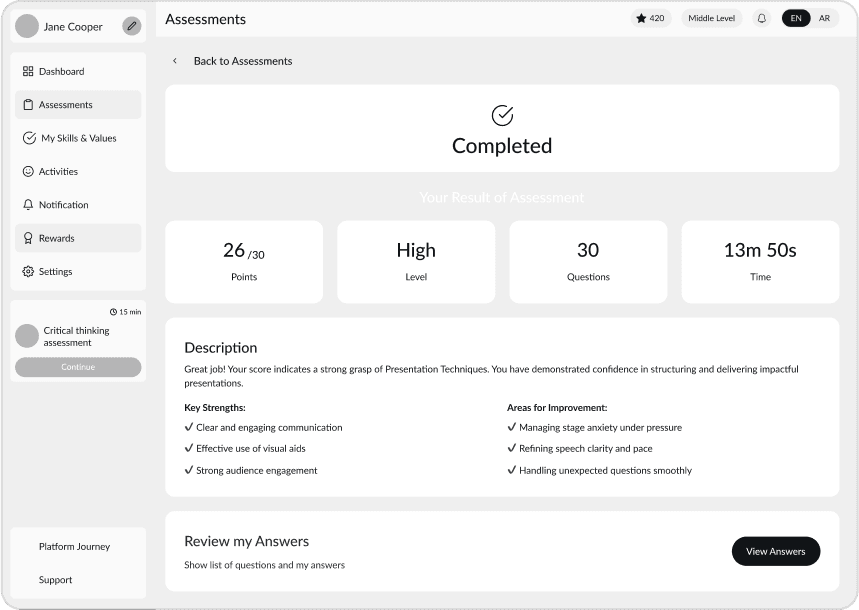Image resolution: width=859 pixels, height=610 pixels.
Task: Open the Support page
Action: click(x=55, y=580)
